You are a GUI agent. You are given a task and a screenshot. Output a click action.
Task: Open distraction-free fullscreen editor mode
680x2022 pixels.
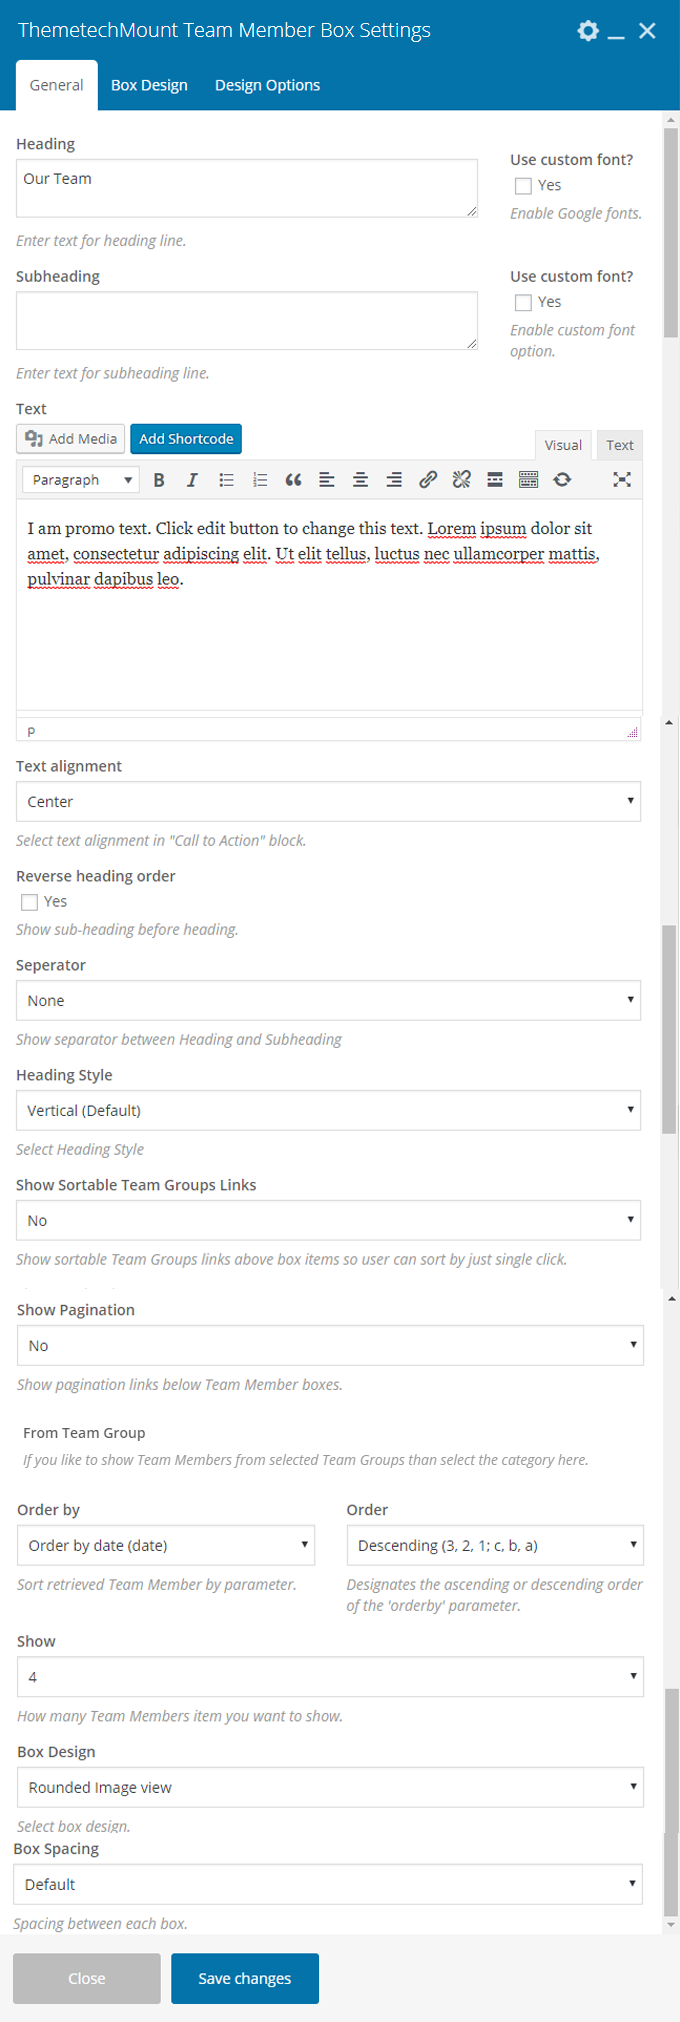point(622,480)
